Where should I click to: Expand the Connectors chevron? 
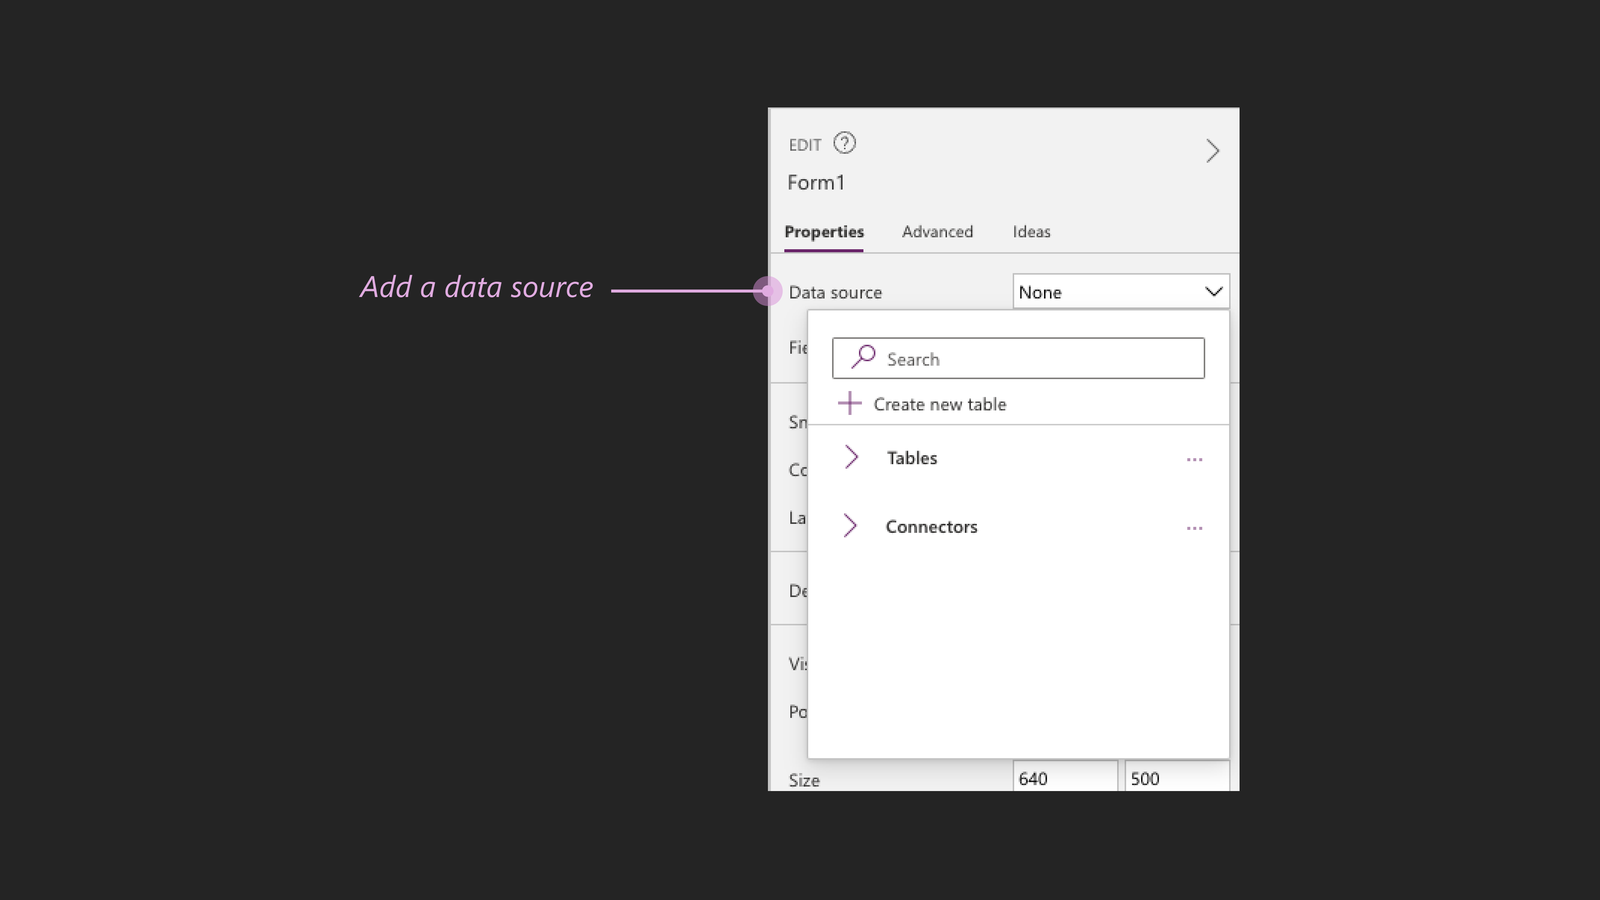[850, 526]
